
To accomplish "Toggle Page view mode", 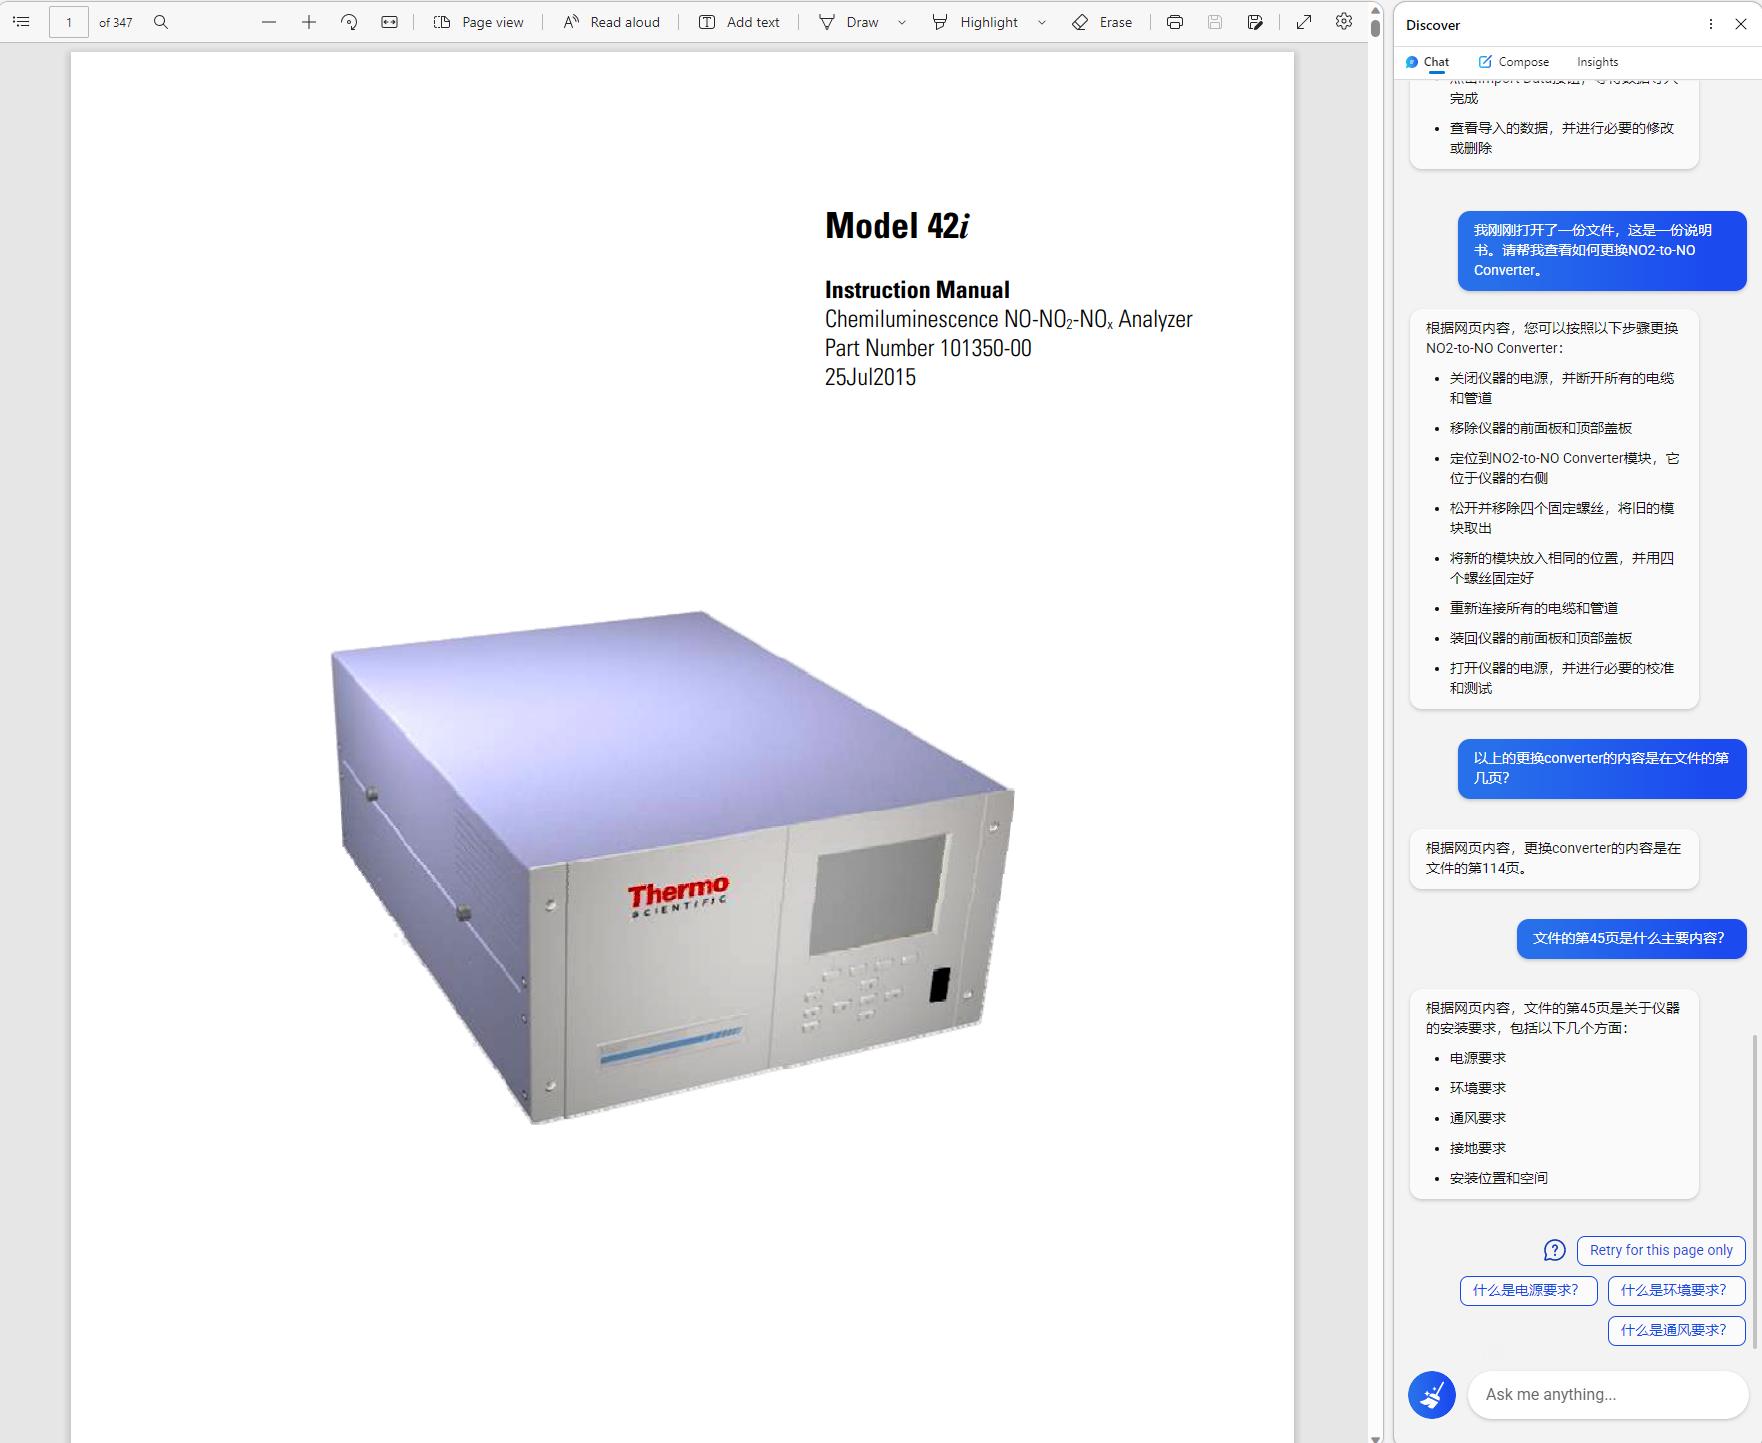I will tap(478, 21).
